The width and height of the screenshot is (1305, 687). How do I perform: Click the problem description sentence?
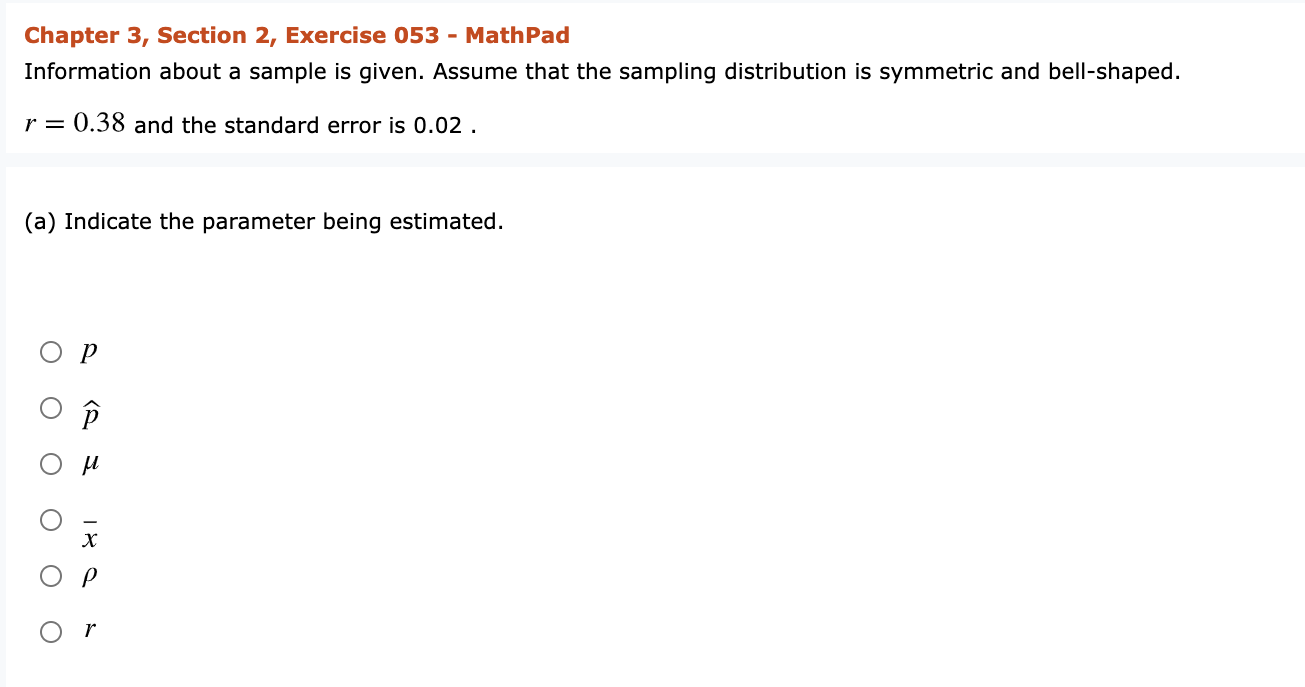602,71
